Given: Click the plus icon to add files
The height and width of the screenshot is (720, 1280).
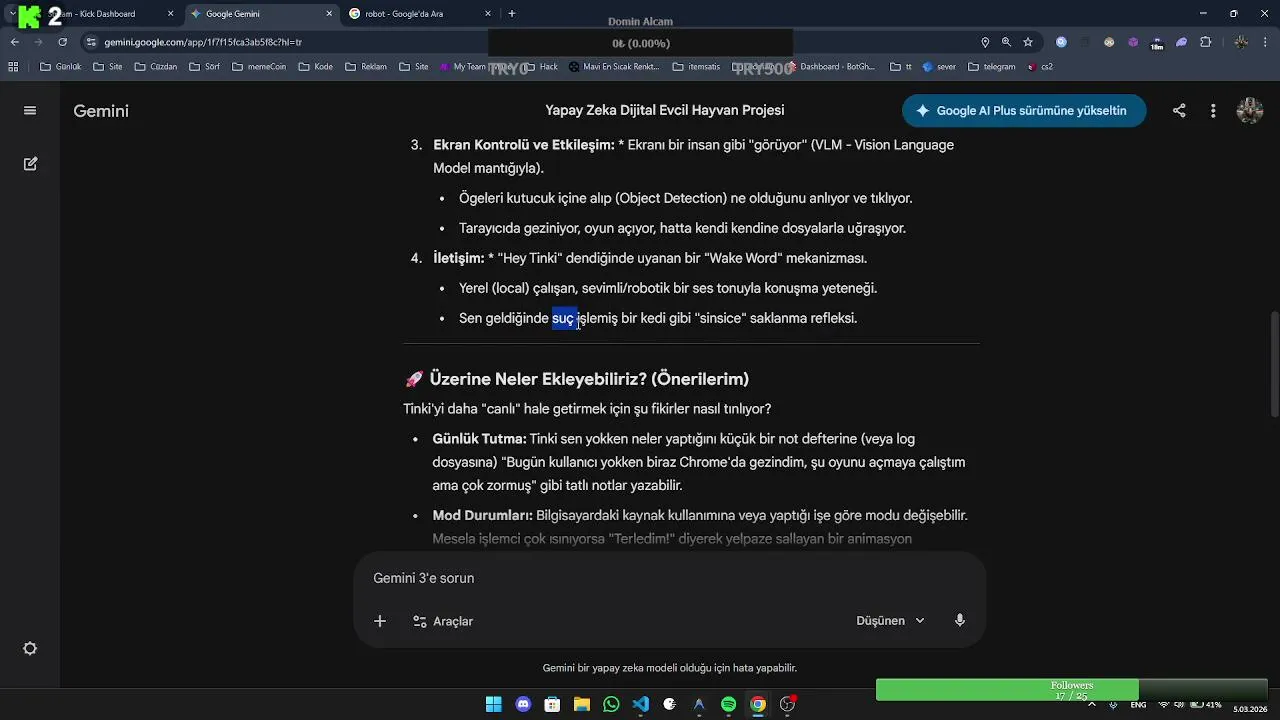Looking at the screenshot, I should click(x=380, y=621).
